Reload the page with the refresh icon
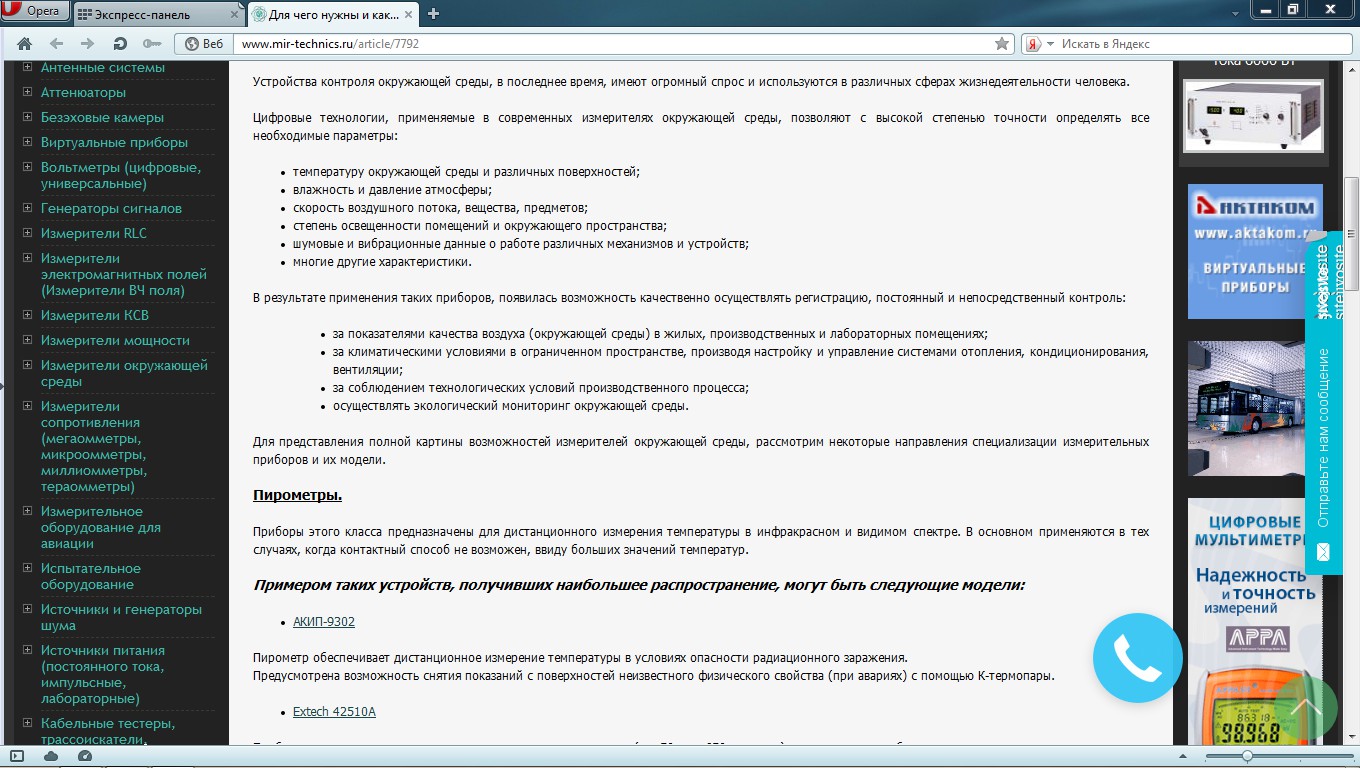The image size is (1360, 768). [120, 44]
